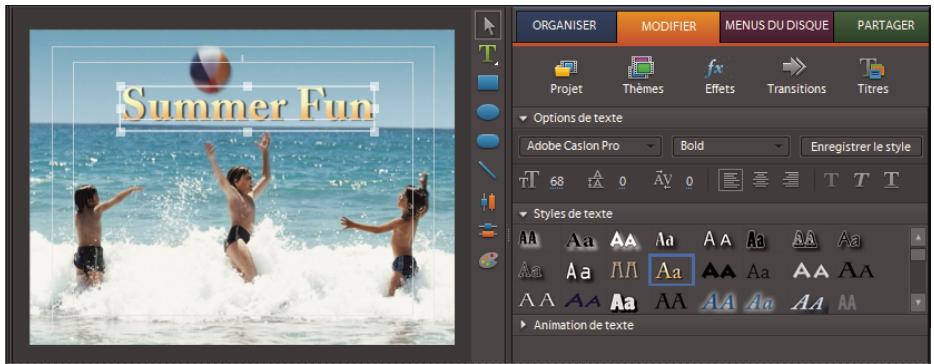
Task: Align text to the right
Action: (790, 180)
